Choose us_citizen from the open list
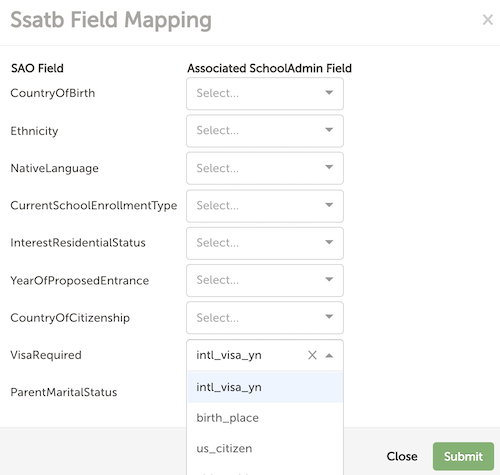This screenshot has width=500, height=475. [x=265, y=448]
